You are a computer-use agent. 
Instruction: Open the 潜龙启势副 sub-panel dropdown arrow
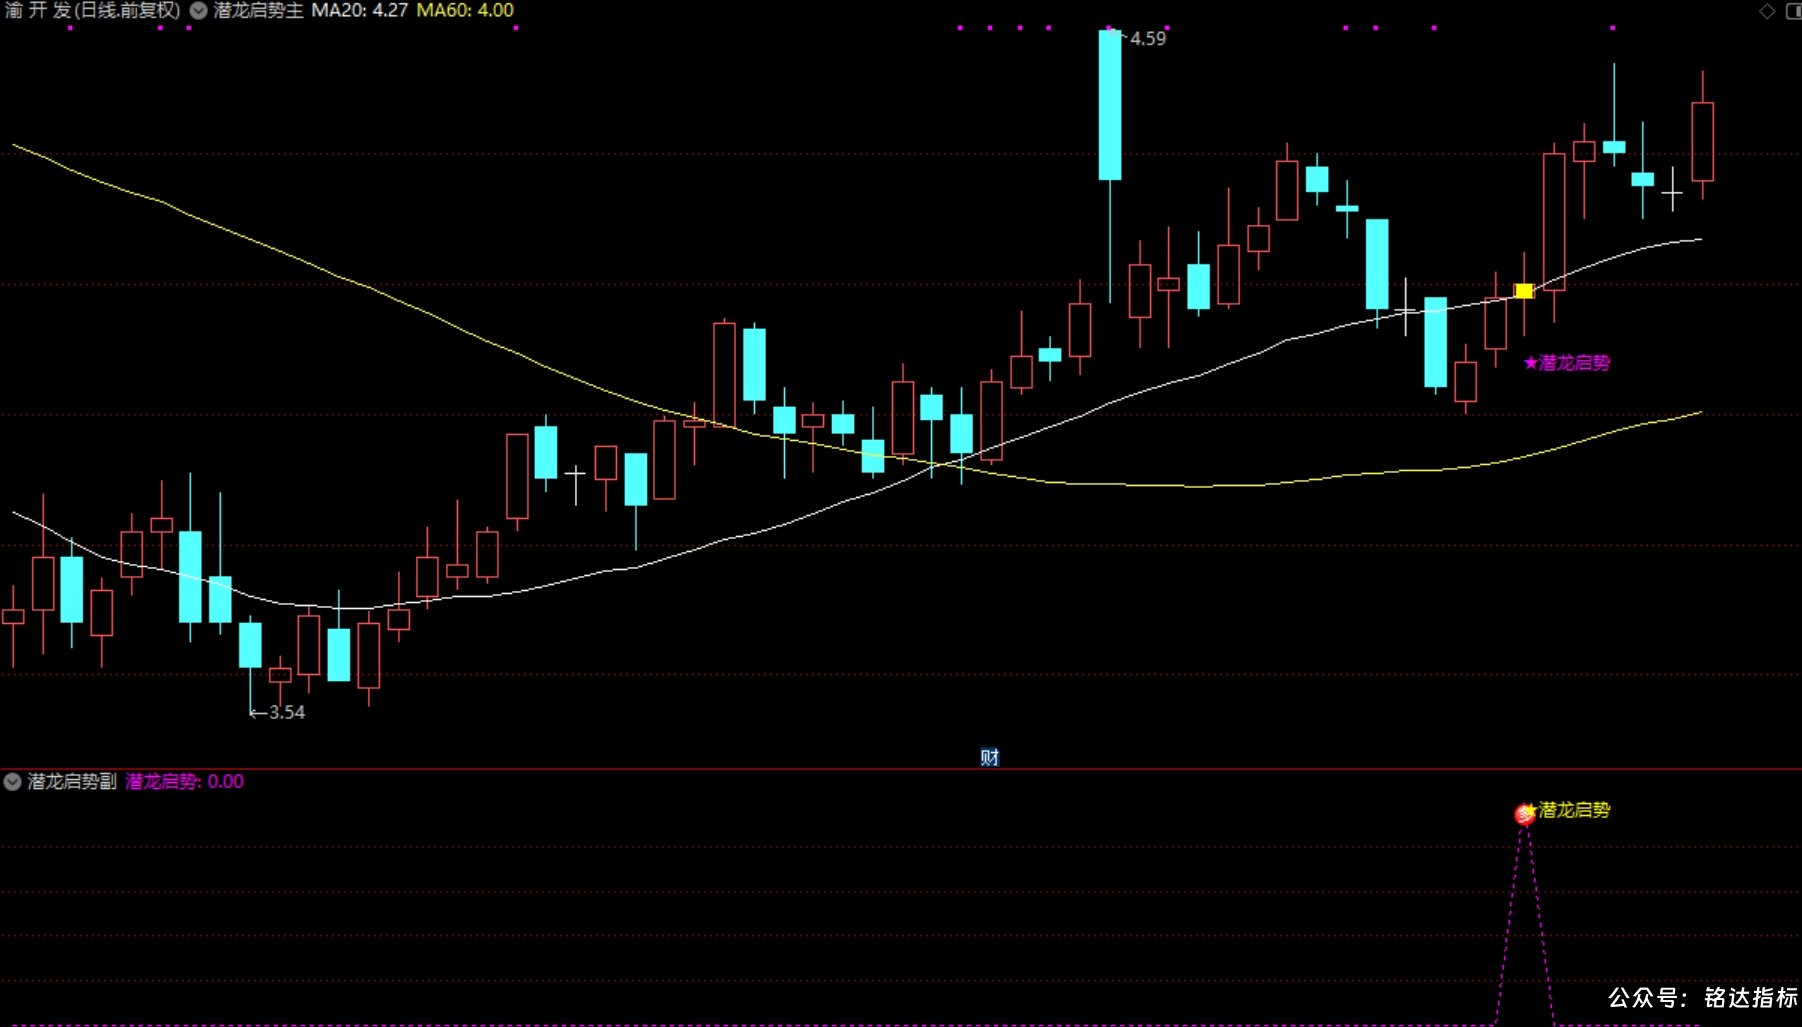click(13, 781)
